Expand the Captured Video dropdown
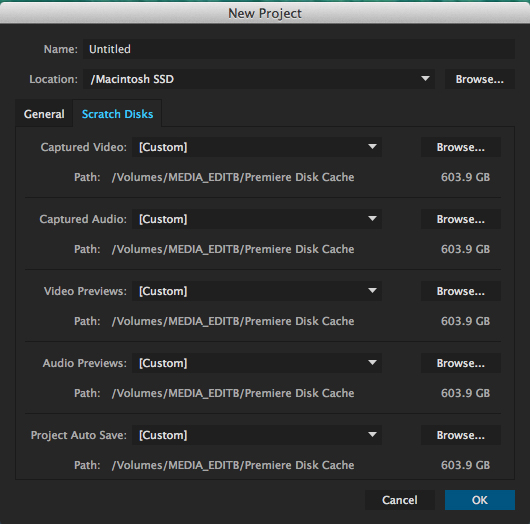The height and width of the screenshot is (524, 530). (257, 147)
